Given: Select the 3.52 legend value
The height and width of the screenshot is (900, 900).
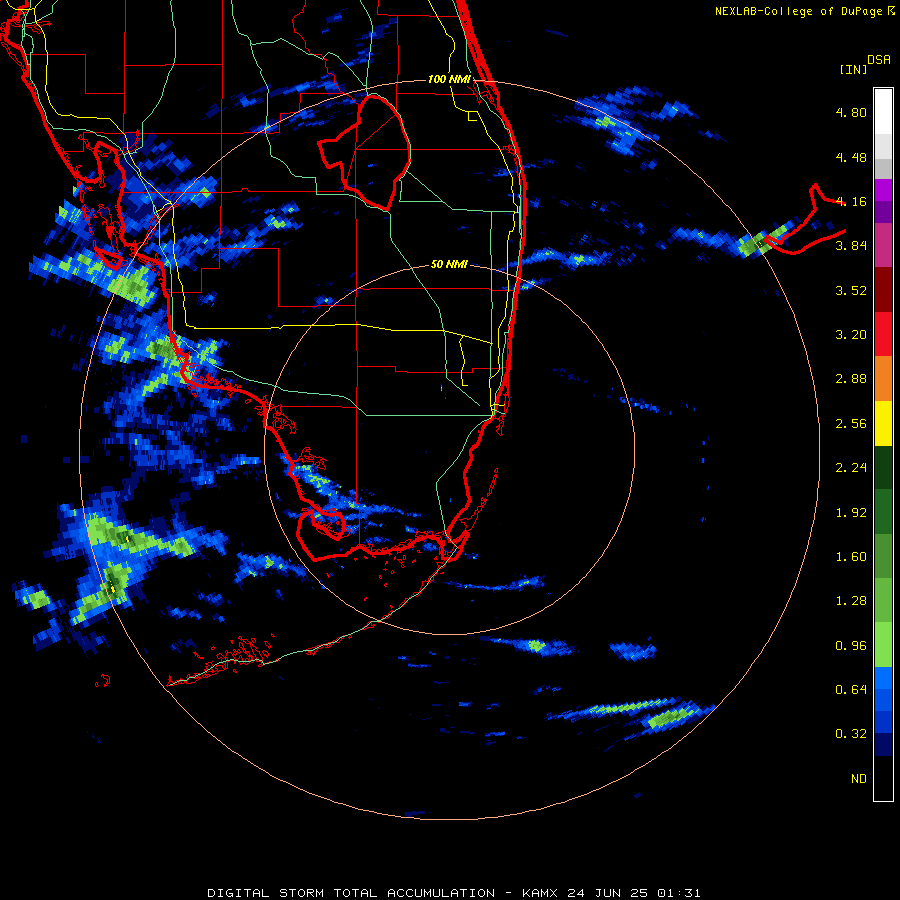Looking at the screenshot, I should (851, 290).
